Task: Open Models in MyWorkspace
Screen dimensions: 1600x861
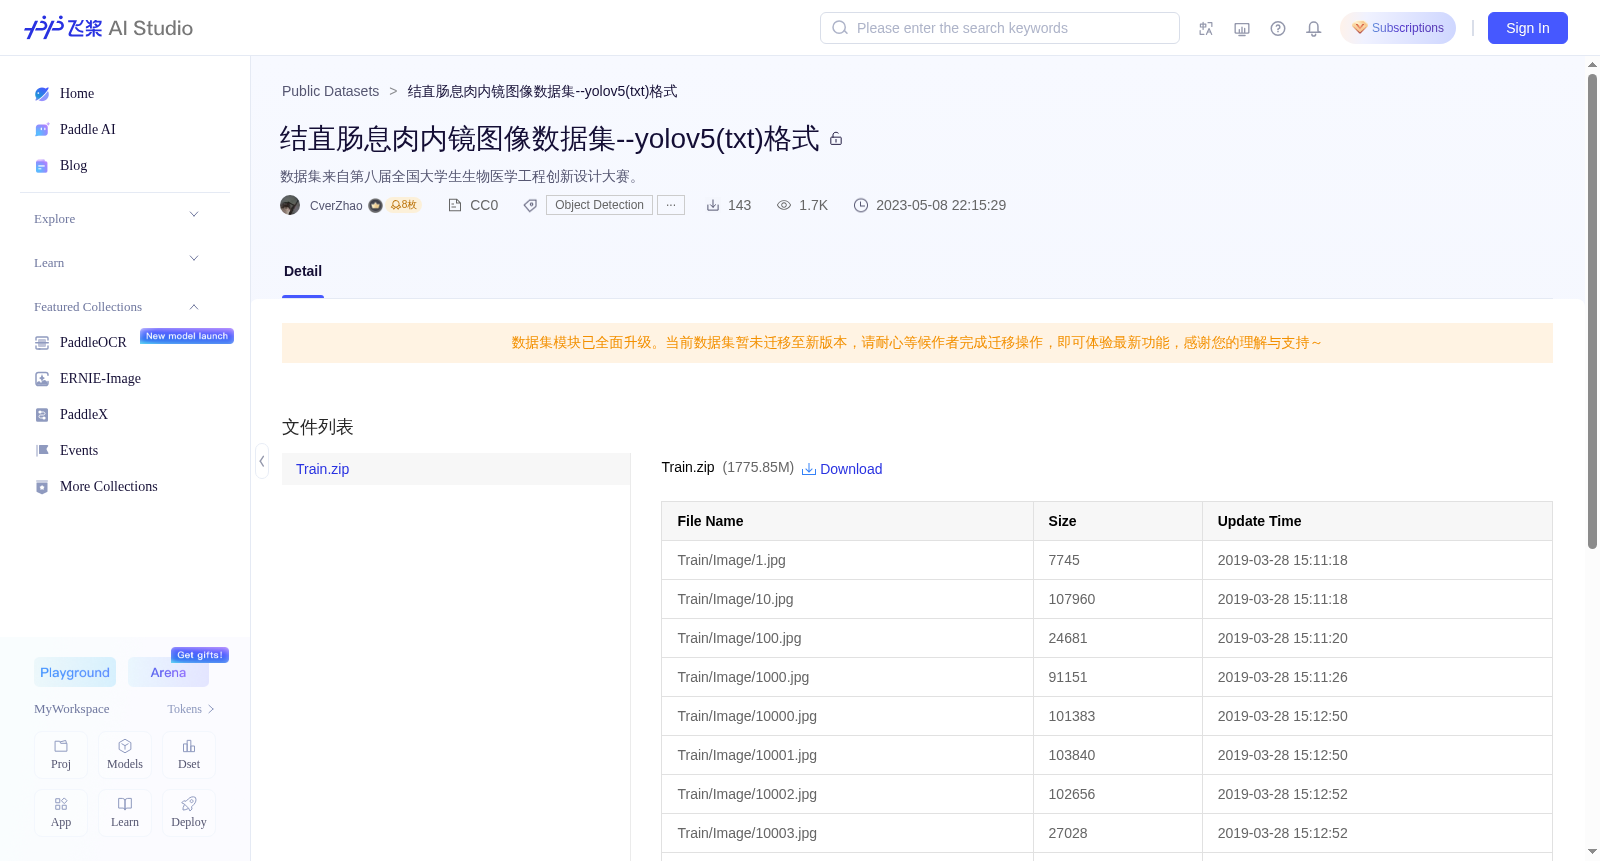Action: 125,755
